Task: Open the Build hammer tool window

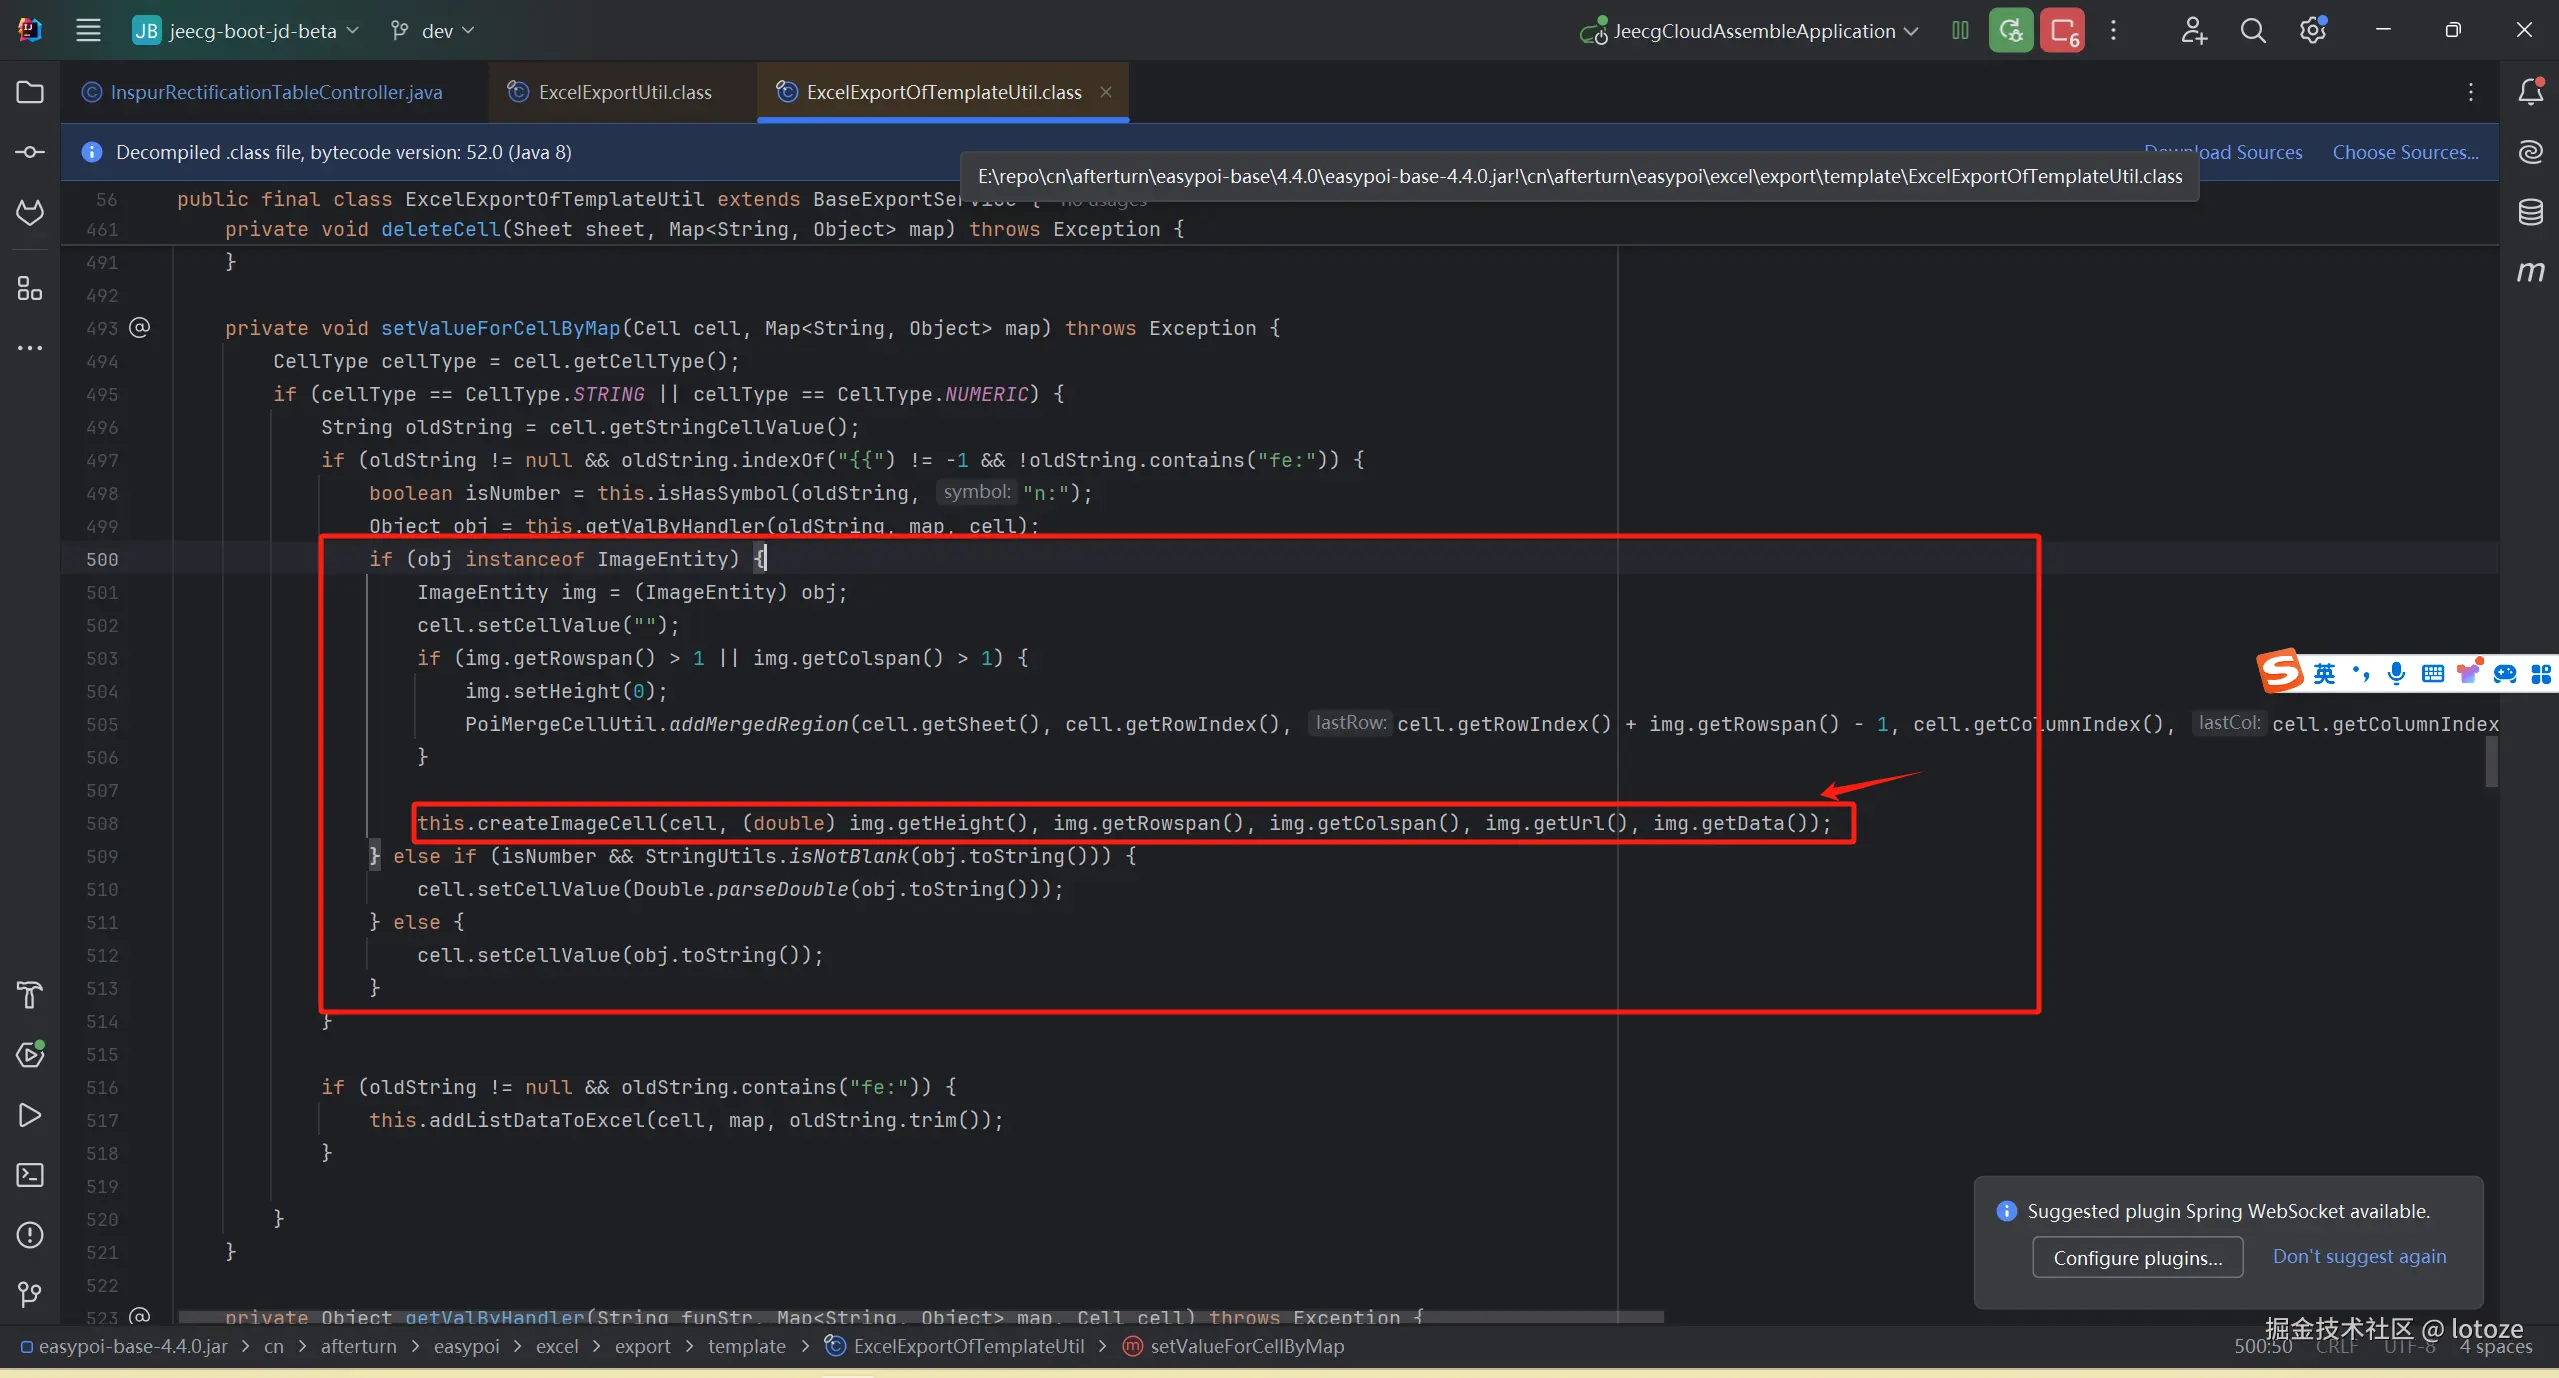Action: pyautogui.click(x=30, y=994)
